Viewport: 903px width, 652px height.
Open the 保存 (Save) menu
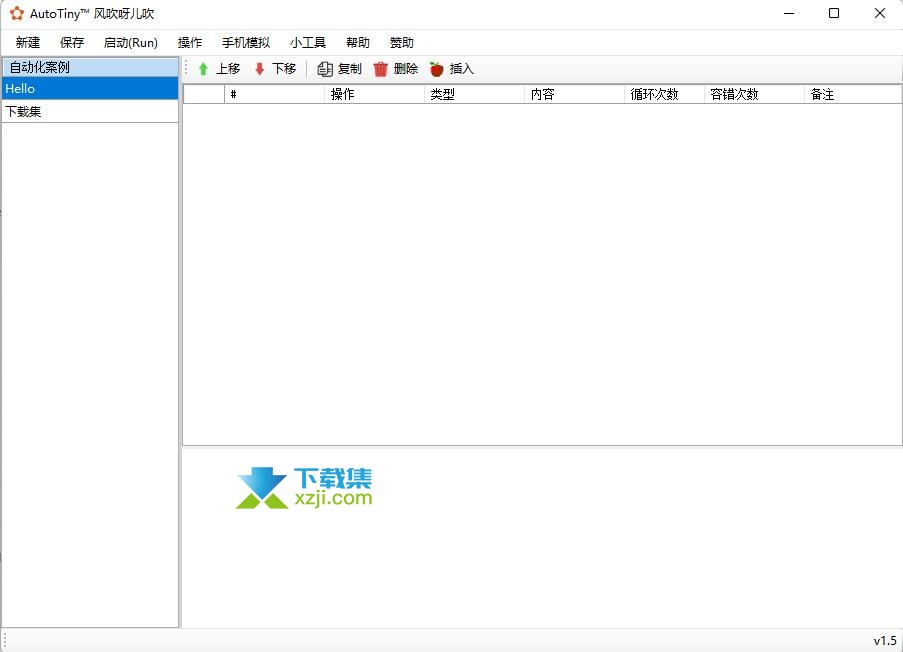tap(72, 43)
